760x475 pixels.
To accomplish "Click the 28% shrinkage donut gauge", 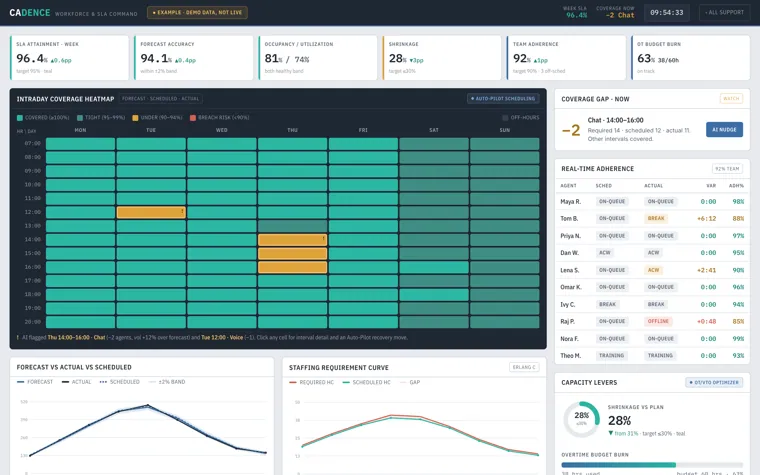I will 581,419.
